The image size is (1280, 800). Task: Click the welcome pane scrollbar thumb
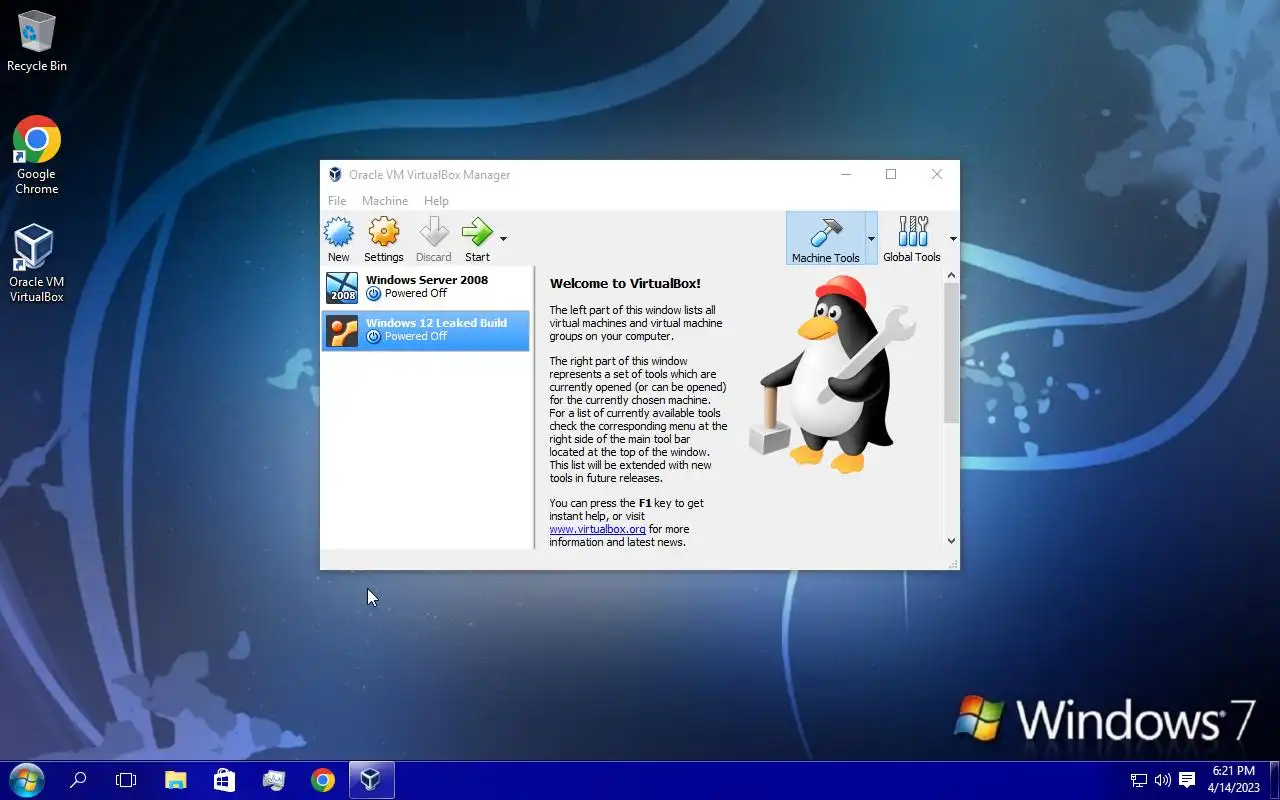pos(951,352)
